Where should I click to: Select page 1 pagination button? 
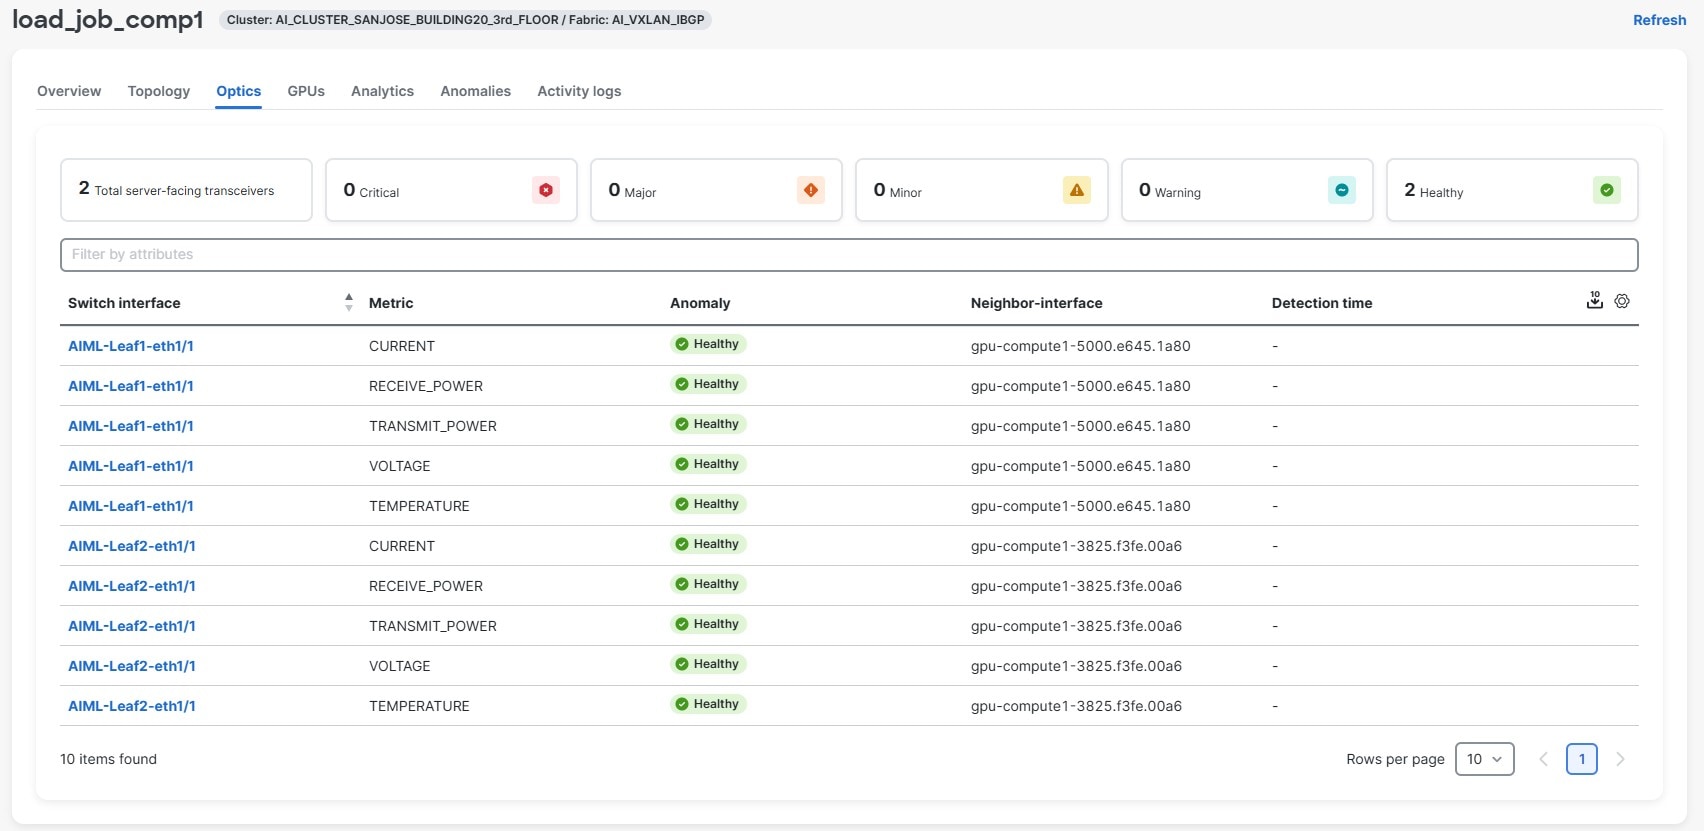[1581, 759]
